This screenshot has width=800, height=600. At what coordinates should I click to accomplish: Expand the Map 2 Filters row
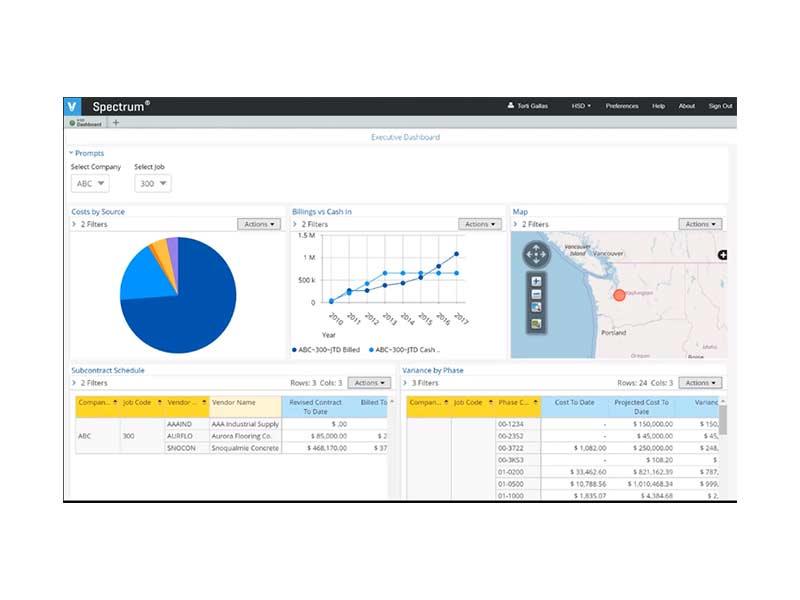[515, 224]
